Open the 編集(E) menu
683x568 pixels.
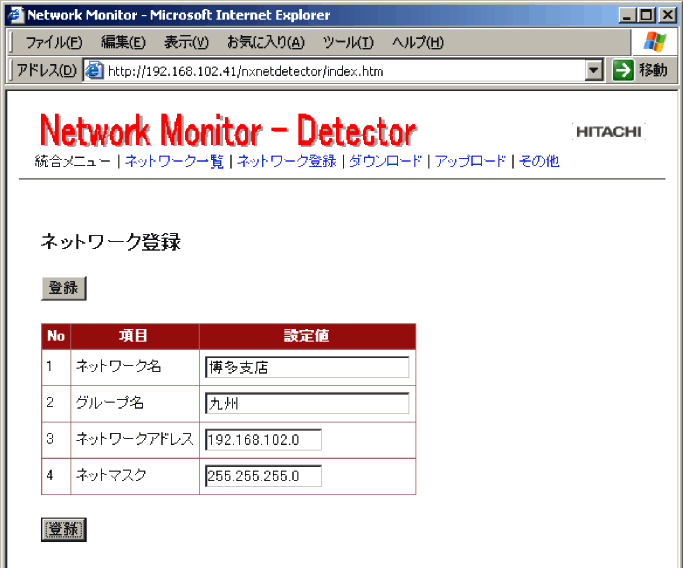123,42
